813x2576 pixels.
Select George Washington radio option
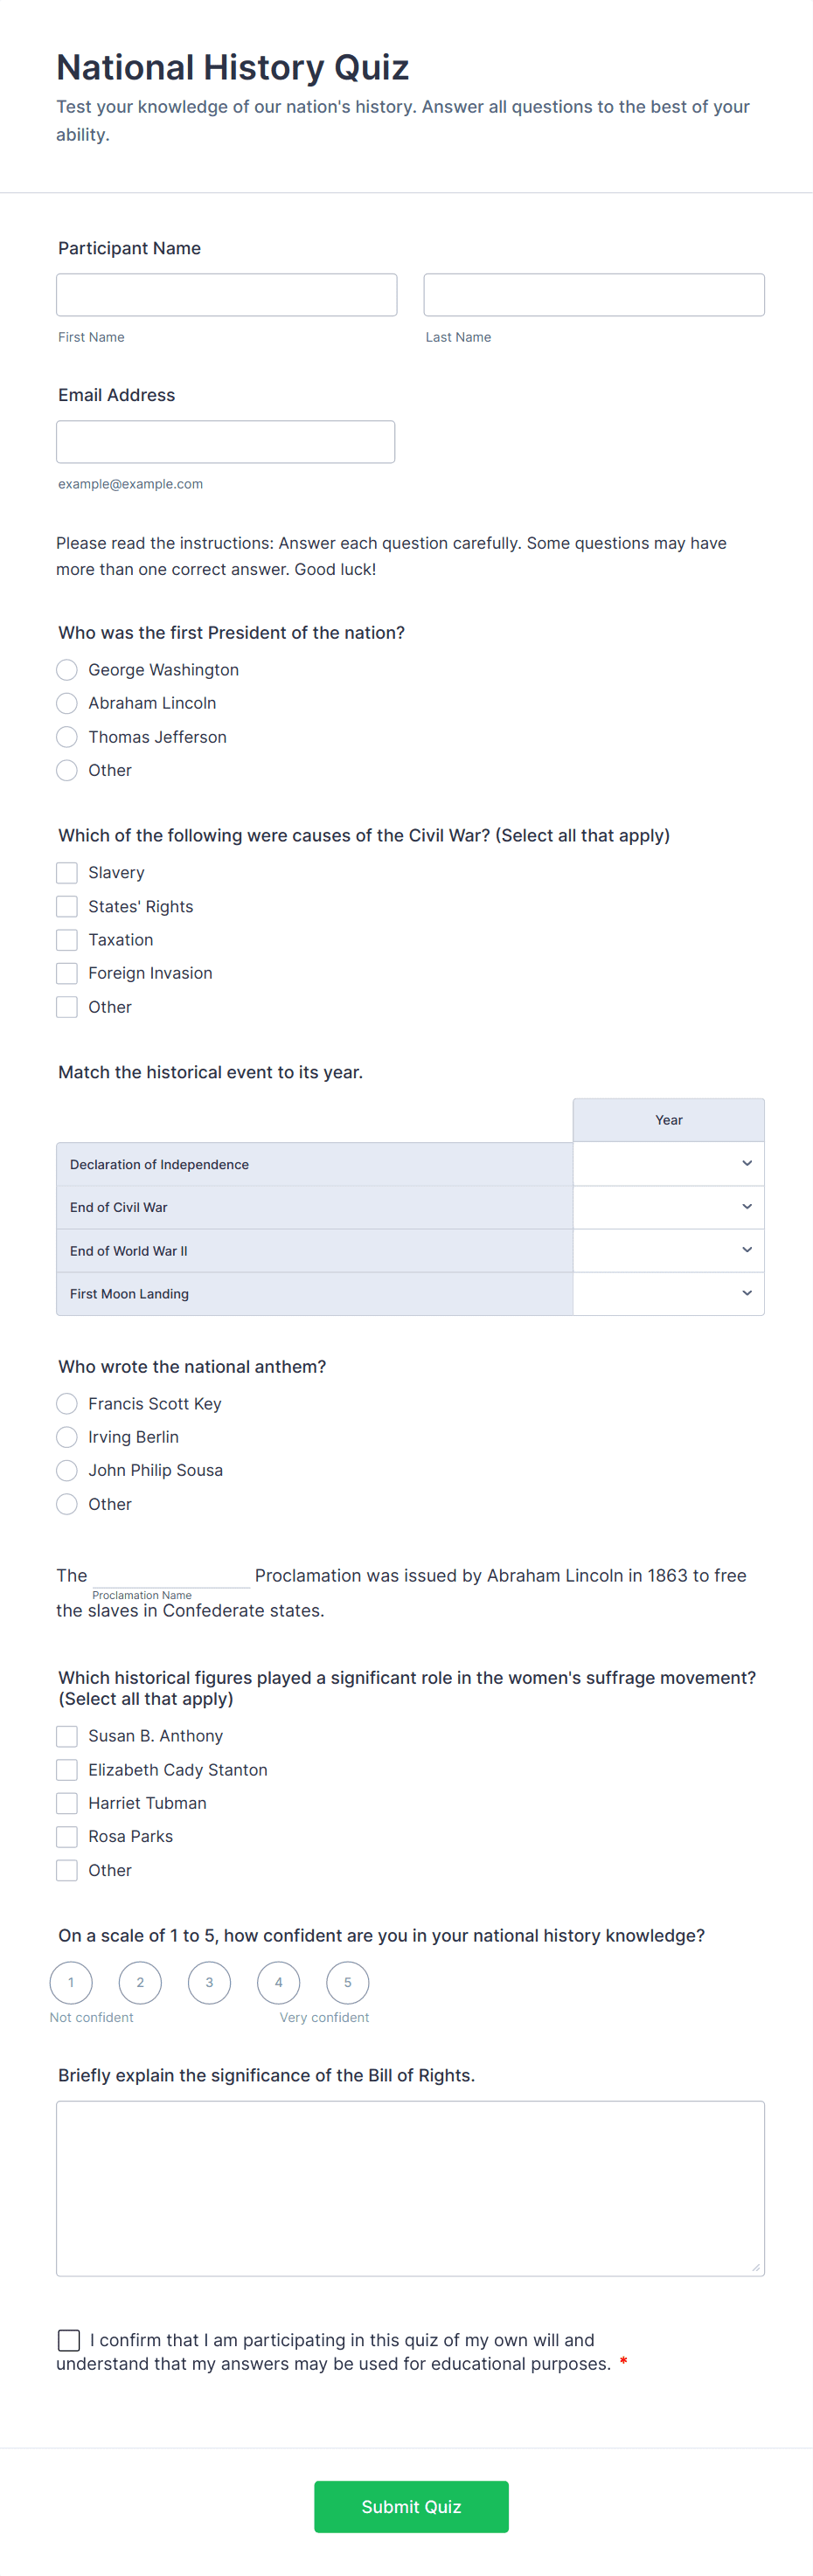click(67, 670)
